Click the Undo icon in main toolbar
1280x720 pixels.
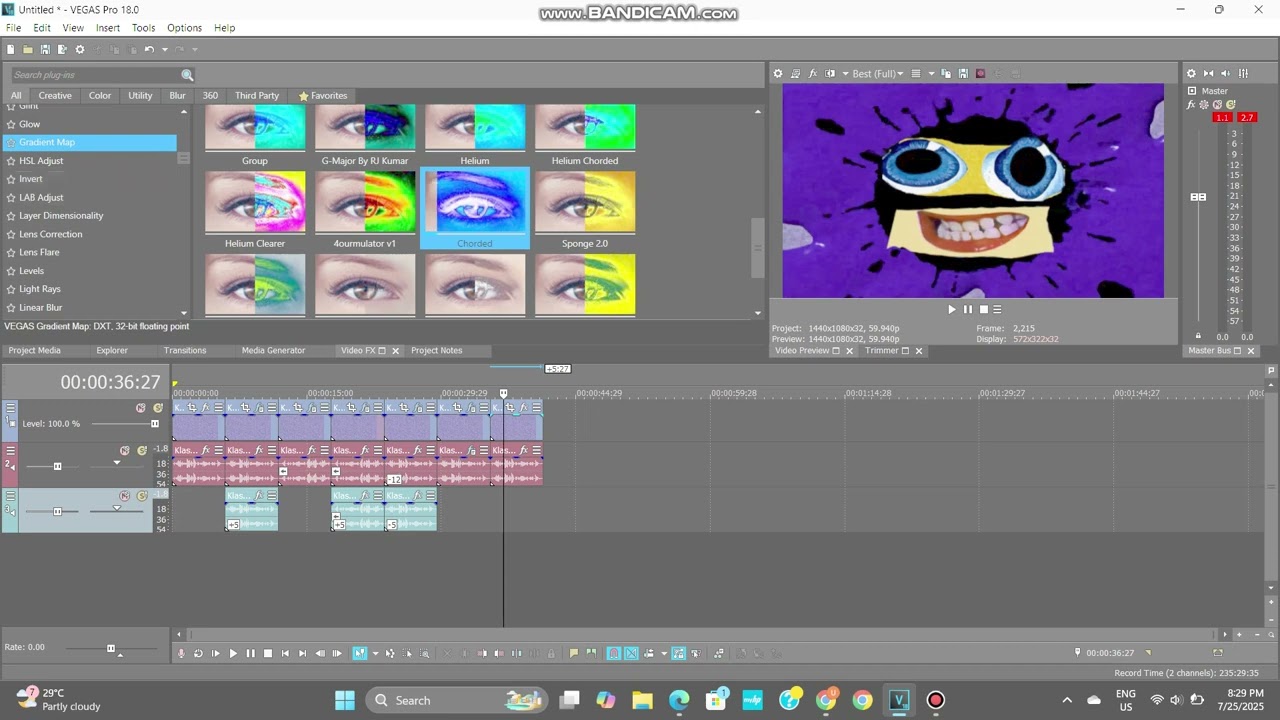pyautogui.click(x=149, y=49)
